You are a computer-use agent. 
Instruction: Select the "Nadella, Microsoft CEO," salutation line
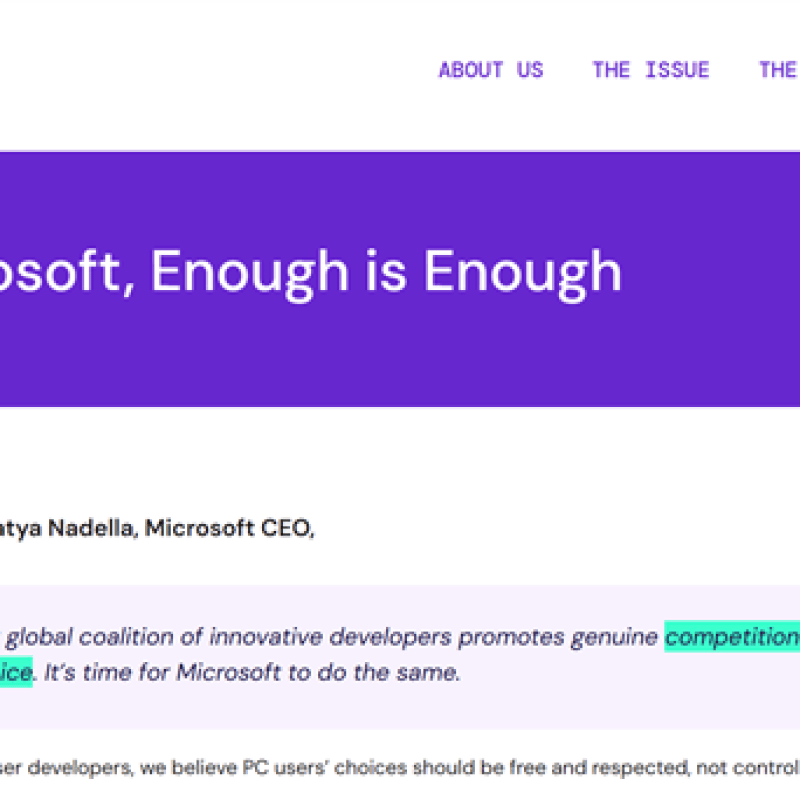point(181,528)
